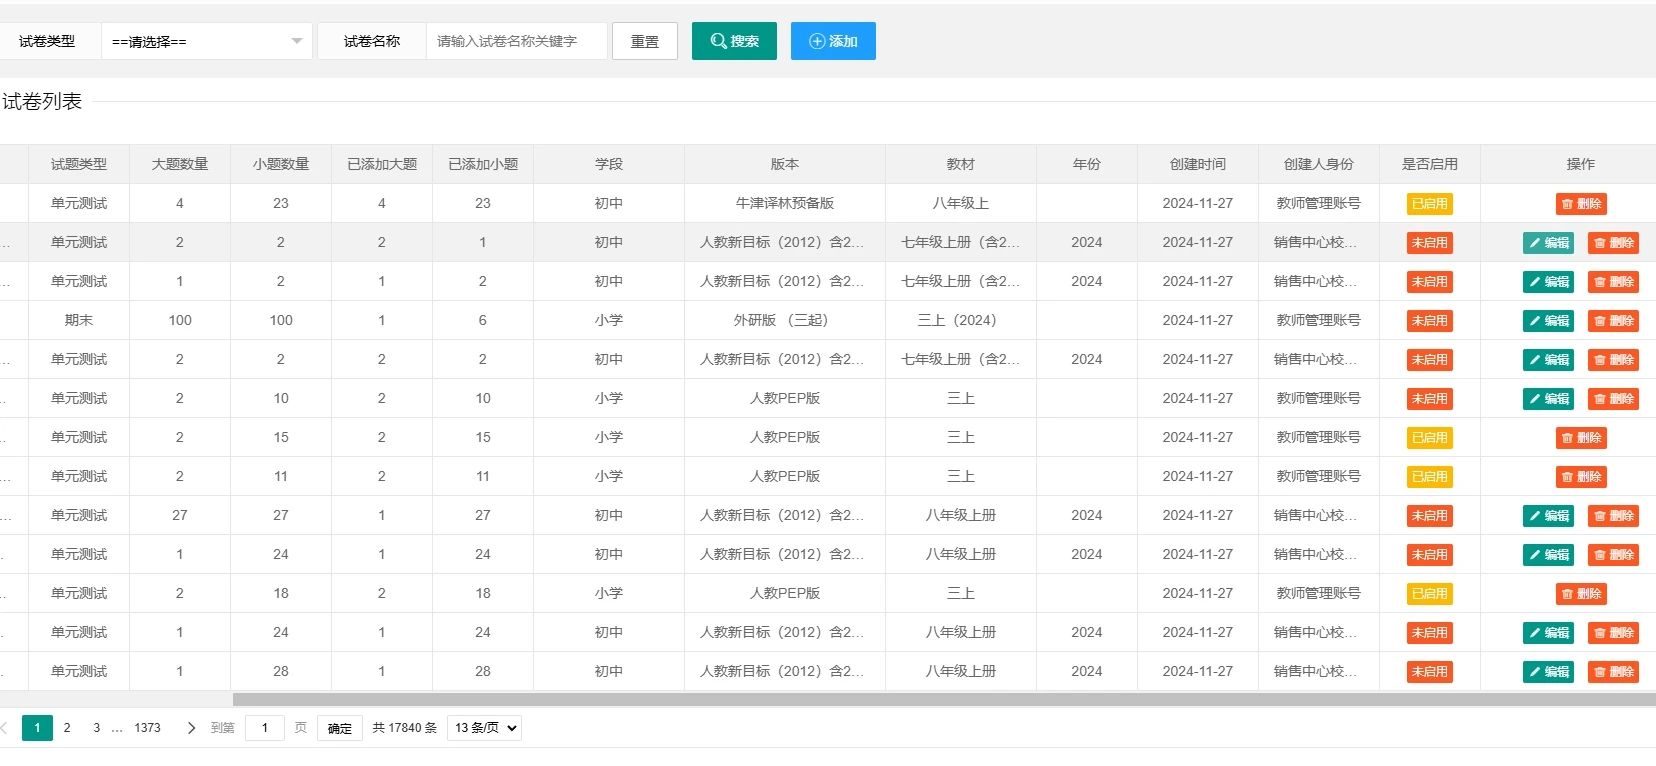Edit the 期末 exam paper row
This screenshot has height=766, width=1656.
pos(1548,321)
